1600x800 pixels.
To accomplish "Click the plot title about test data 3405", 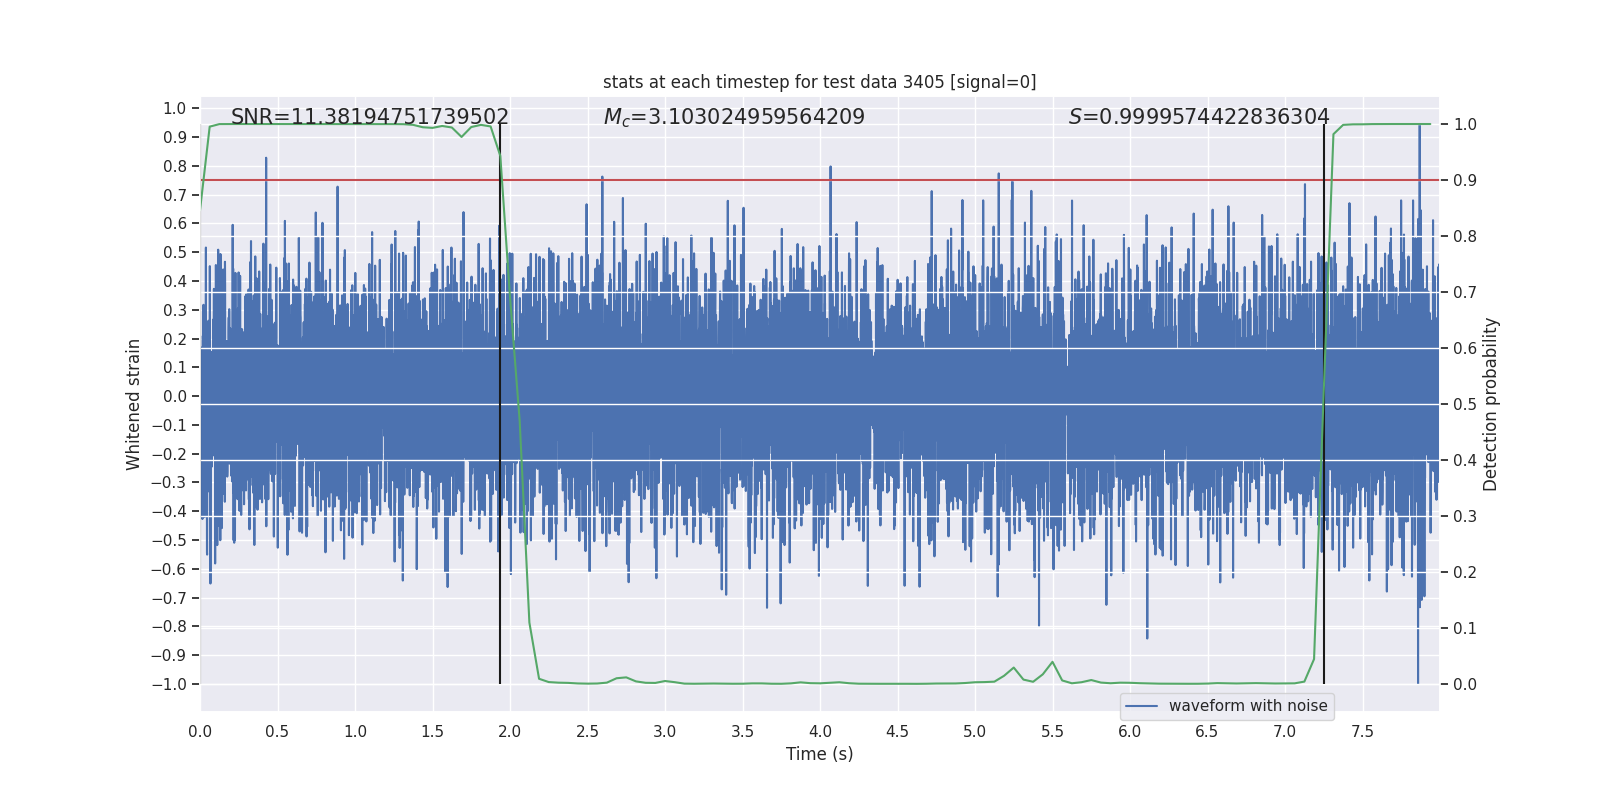I will click(x=819, y=82).
